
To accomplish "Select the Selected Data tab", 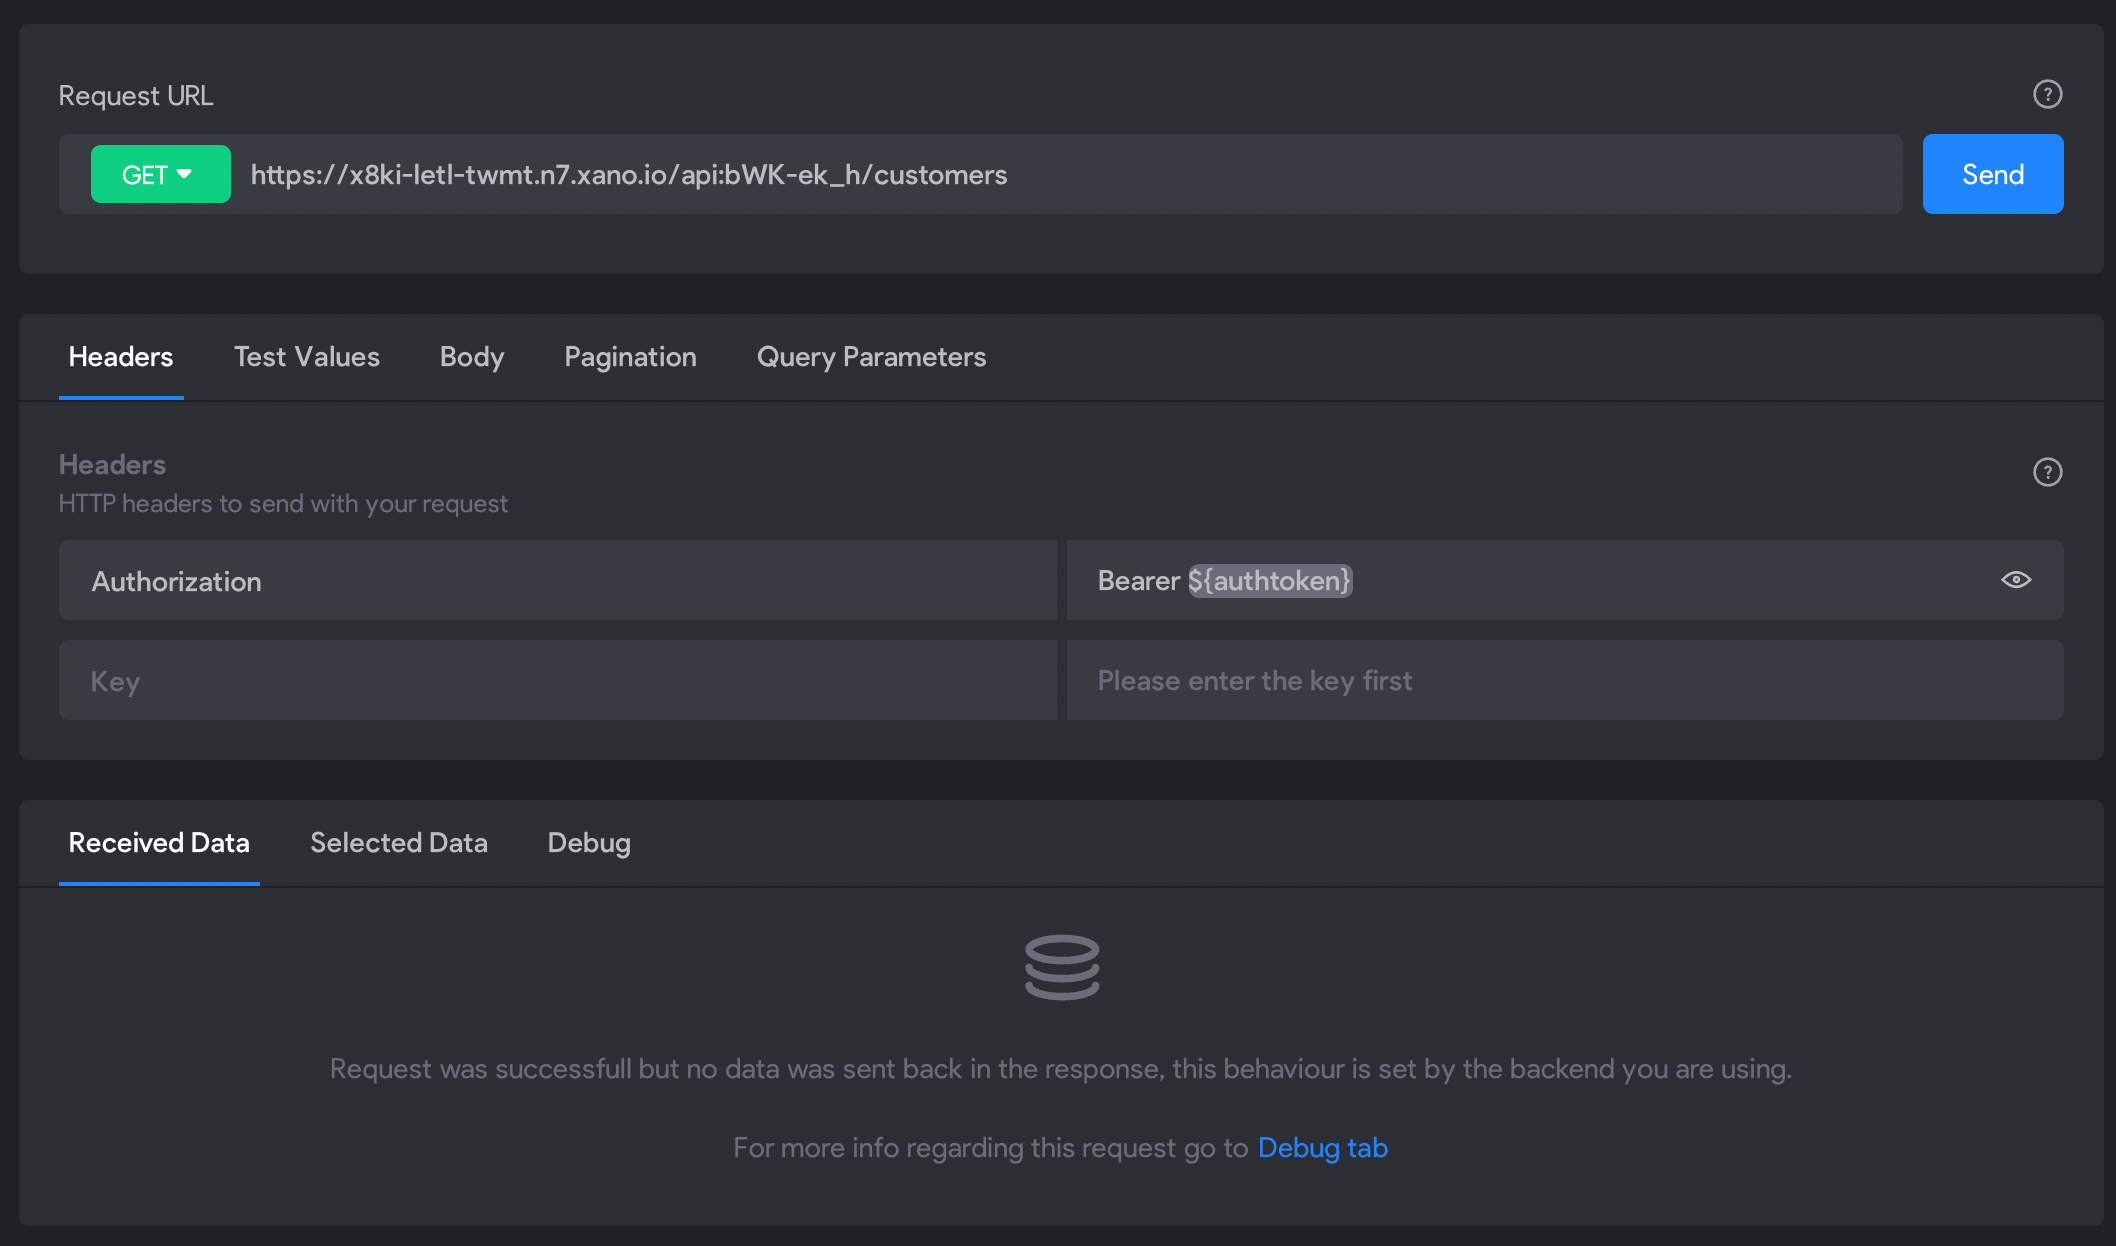I will point(399,843).
